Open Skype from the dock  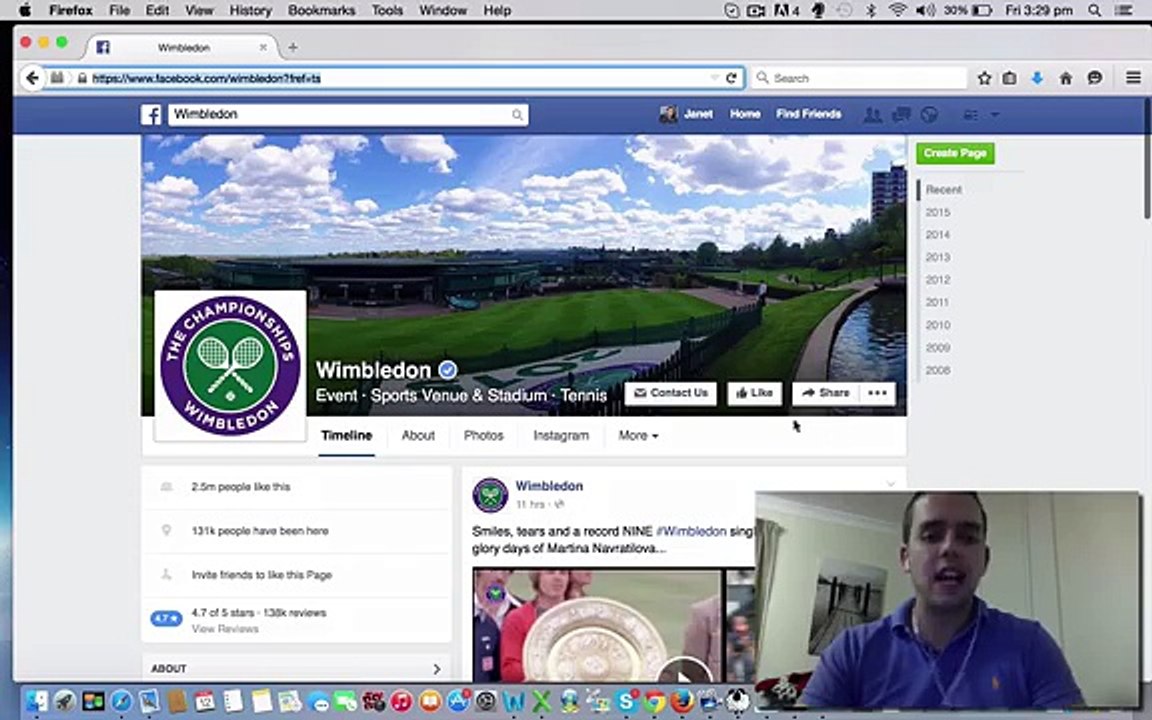coord(626,700)
